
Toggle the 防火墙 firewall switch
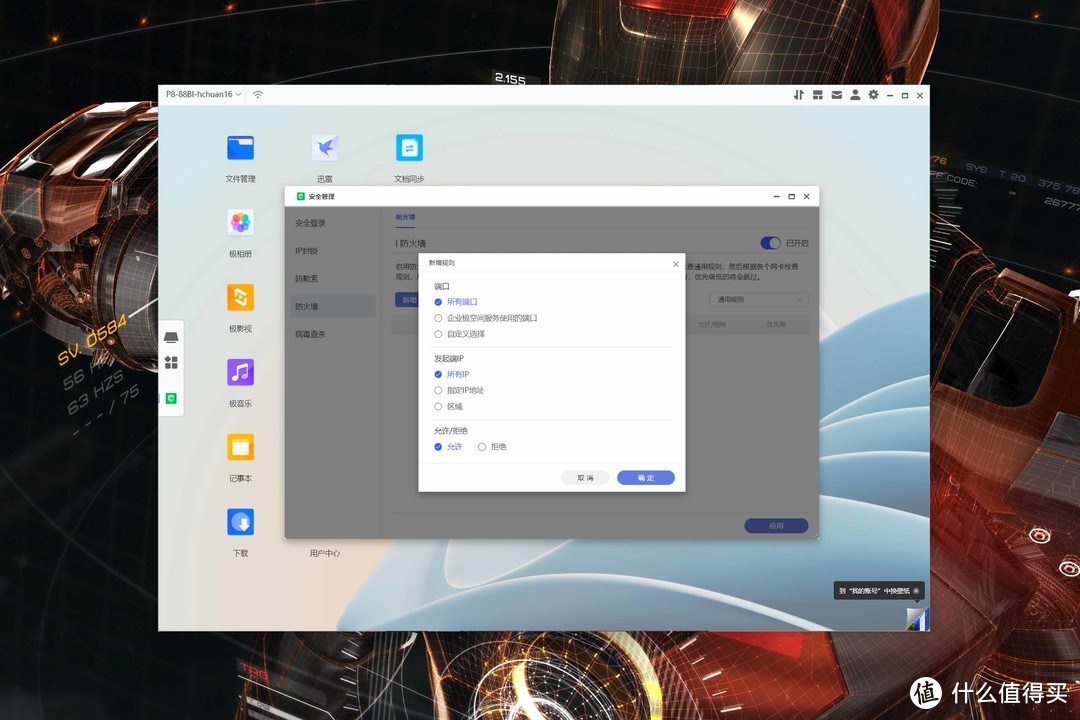(x=770, y=243)
